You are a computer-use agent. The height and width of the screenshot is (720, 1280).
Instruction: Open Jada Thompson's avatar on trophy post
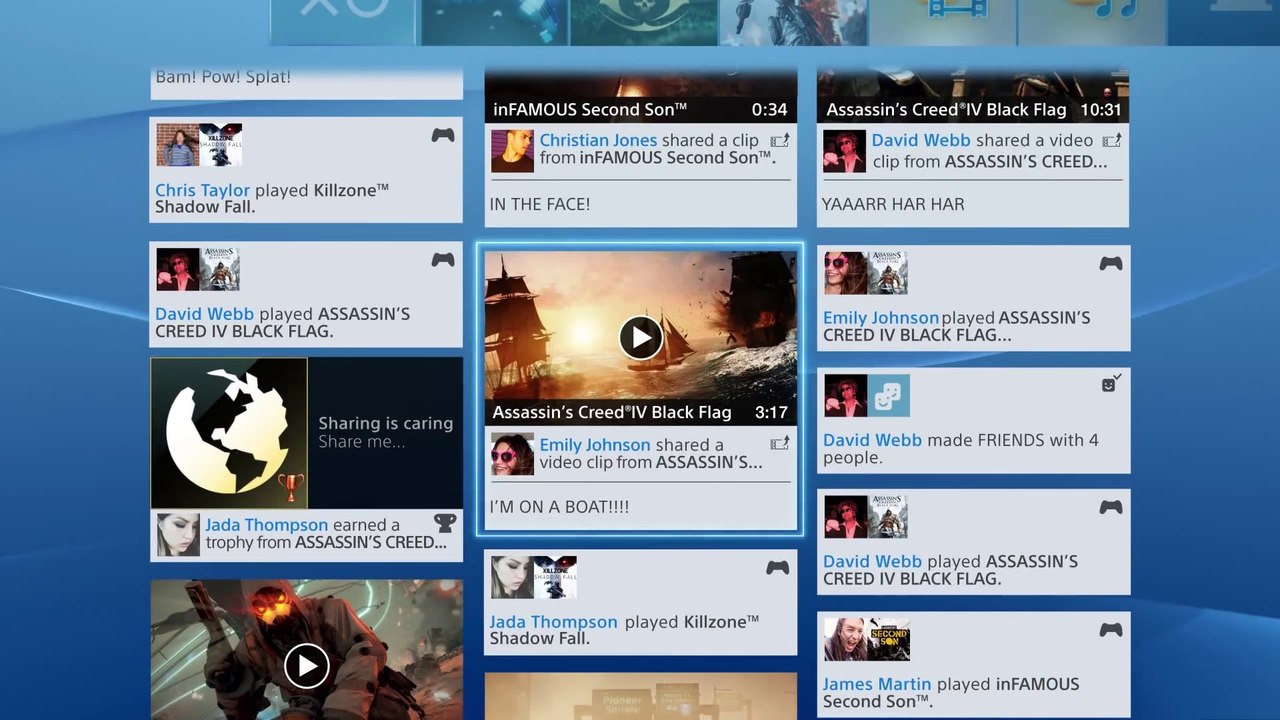tap(178, 534)
